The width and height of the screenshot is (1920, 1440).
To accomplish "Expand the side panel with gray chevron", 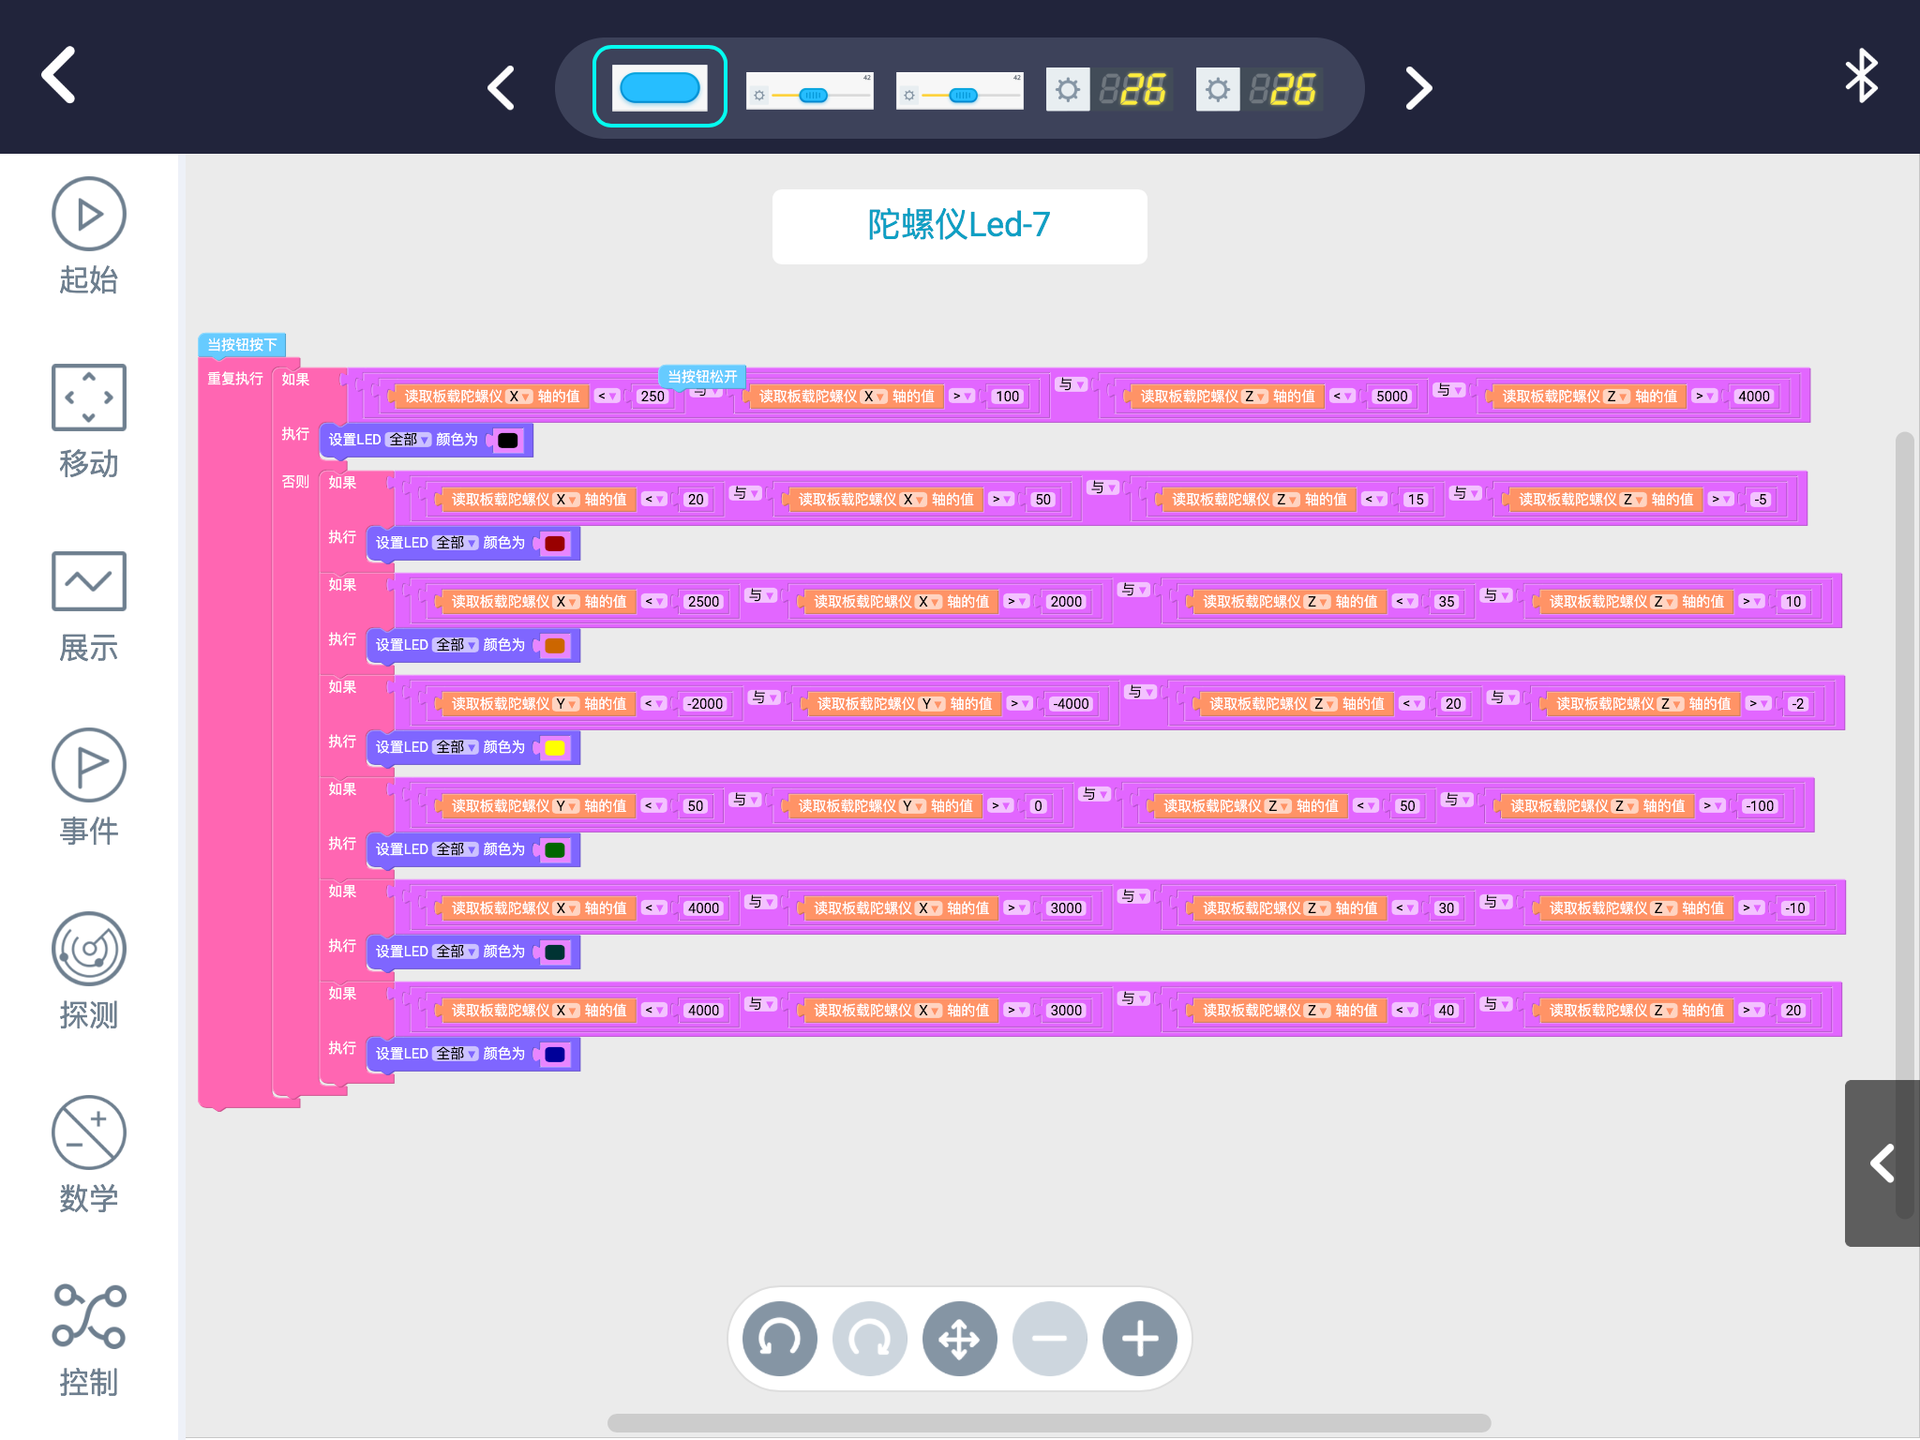I will [1882, 1163].
